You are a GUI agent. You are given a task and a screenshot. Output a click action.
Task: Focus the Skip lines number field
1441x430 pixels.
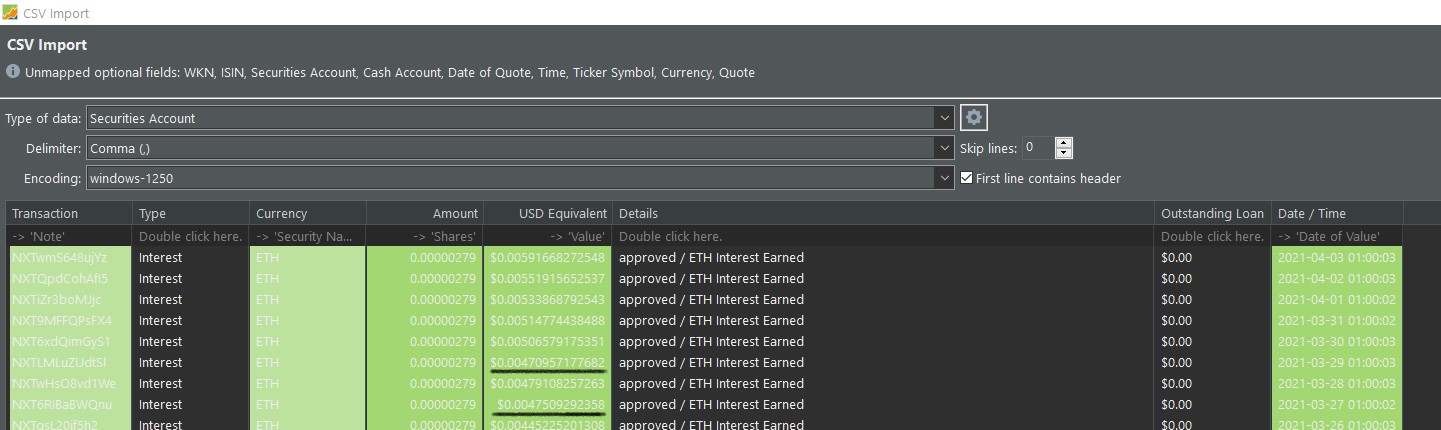[x=1038, y=148]
